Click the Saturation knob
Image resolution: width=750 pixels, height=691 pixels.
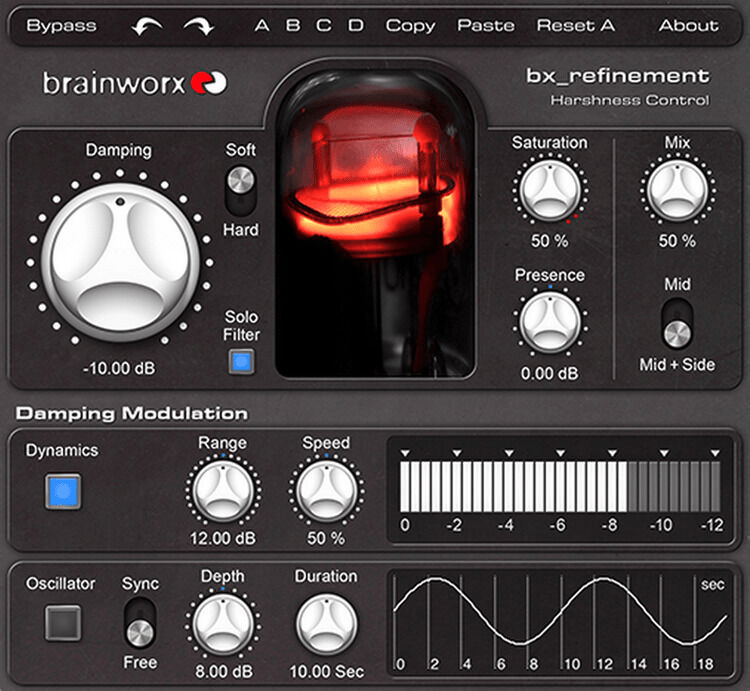550,191
